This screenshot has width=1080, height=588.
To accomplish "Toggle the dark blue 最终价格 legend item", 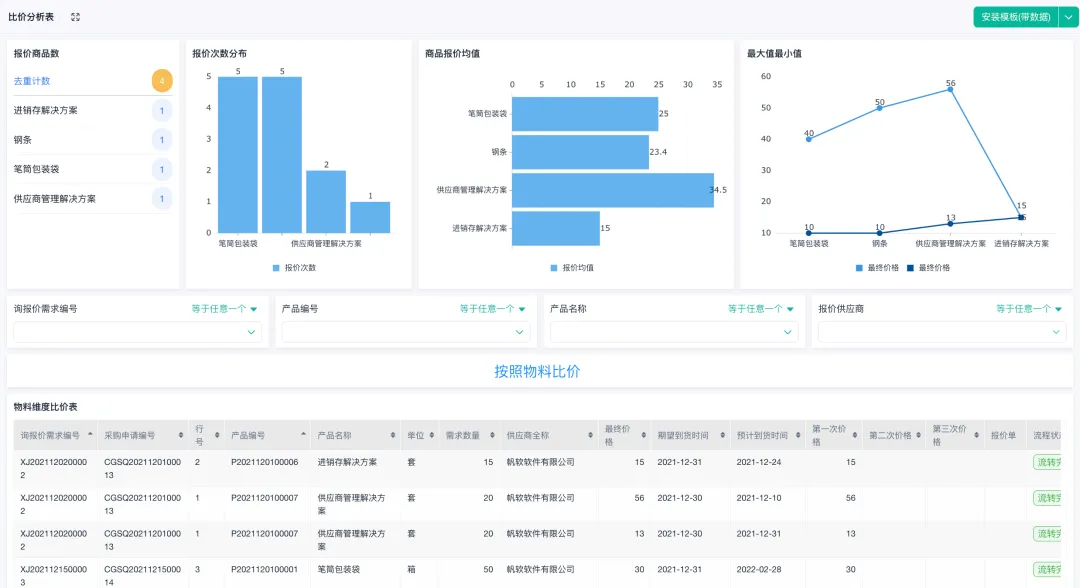I will pyautogui.click(x=928, y=268).
